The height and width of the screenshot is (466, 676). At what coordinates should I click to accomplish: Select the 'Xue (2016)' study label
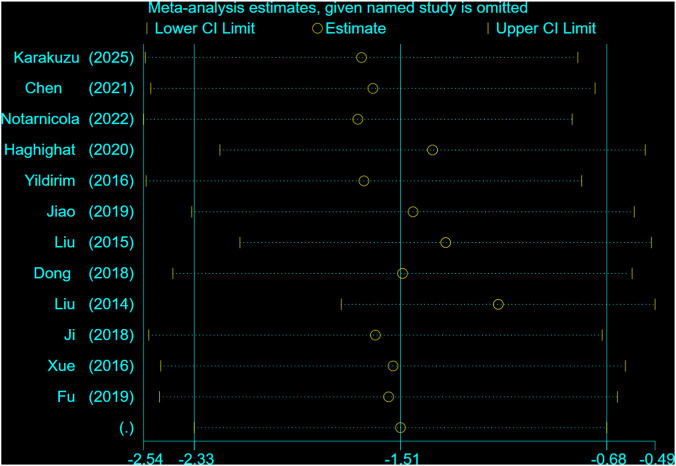pos(91,366)
